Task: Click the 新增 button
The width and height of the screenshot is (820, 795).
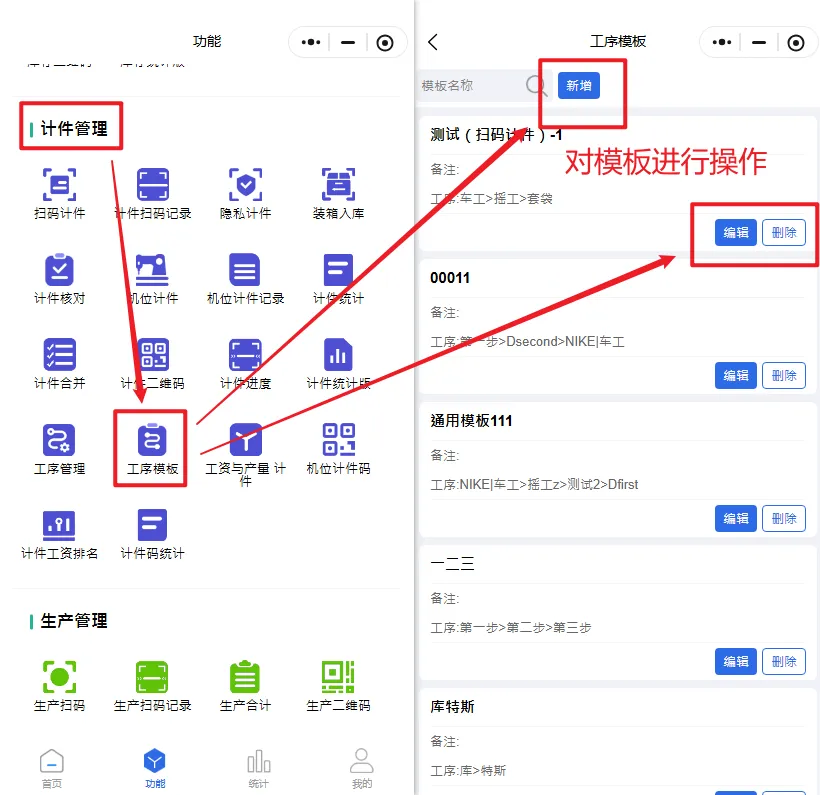Action: pos(578,86)
